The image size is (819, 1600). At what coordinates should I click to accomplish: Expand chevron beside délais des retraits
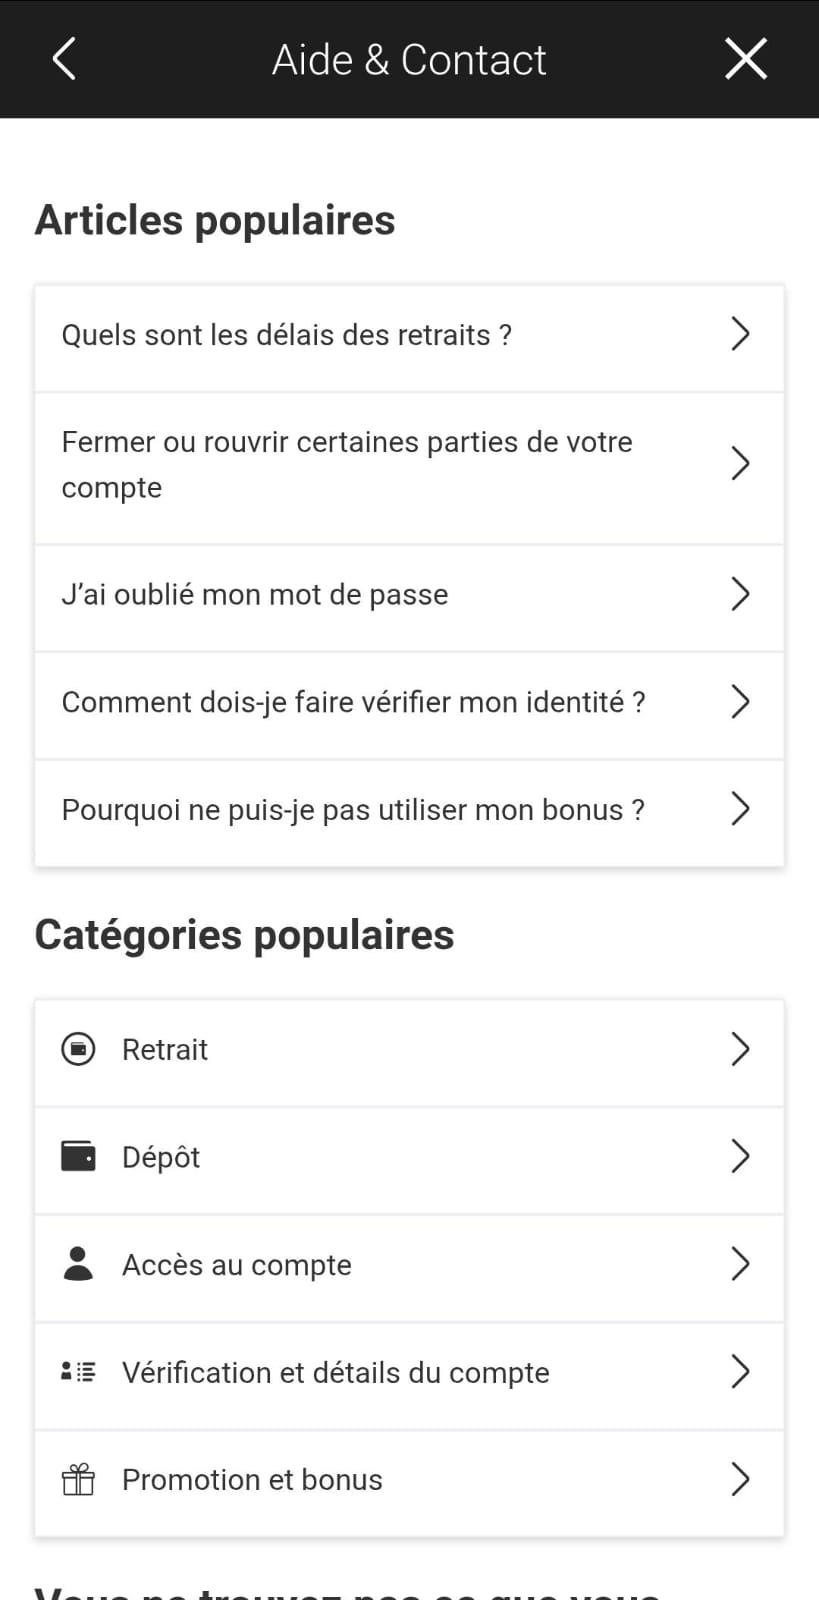click(x=740, y=334)
